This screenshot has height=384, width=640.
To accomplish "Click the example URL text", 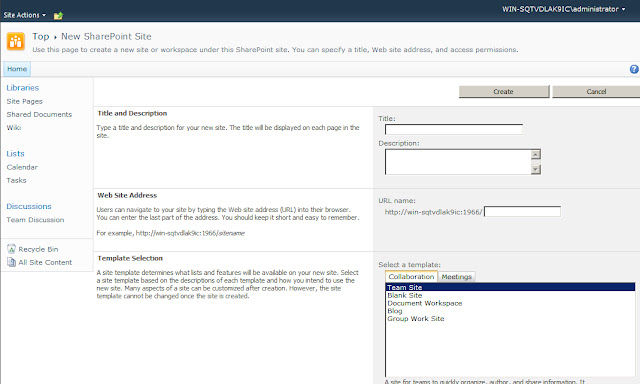I will [190, 233].
